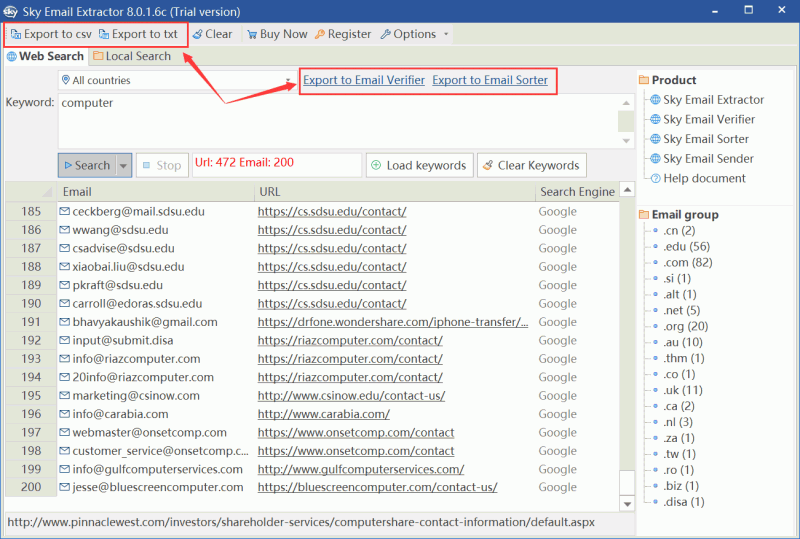800x539 pixels.
Task: Click the Register key icon
Action: pyautogui.click(x=320, y=34)
